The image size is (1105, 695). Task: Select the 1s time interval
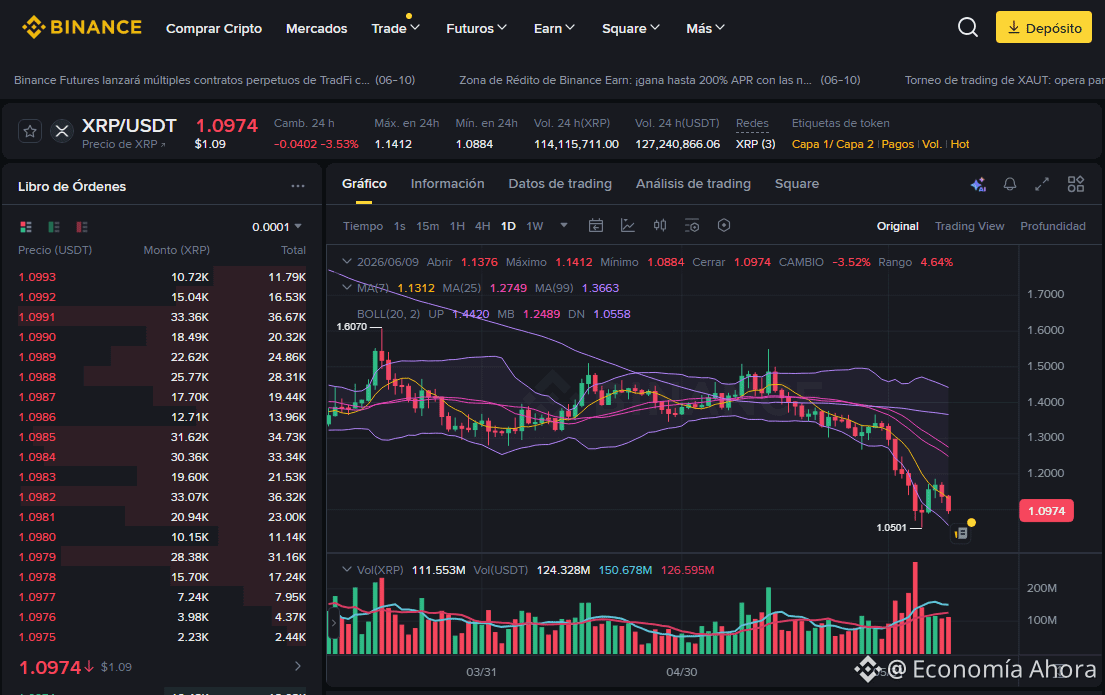400,226
